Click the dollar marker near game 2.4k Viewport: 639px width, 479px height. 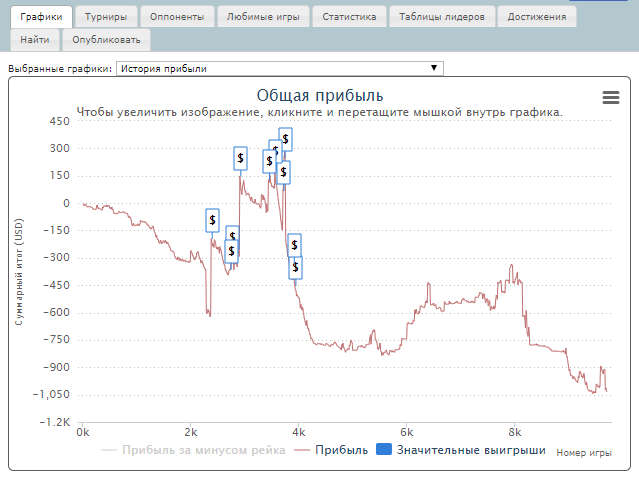click(212, 221)
